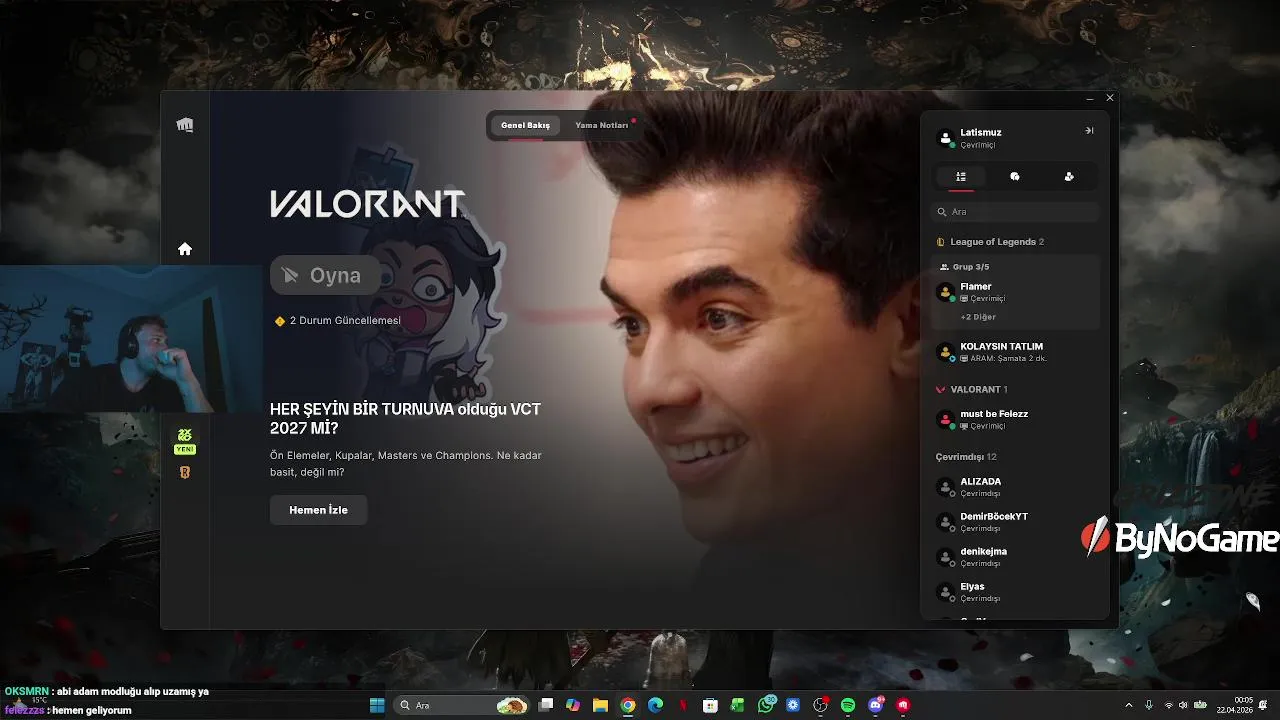Switch to Genel Bakış tab
Screen dimensions: 1280x720
coord(525,126)
